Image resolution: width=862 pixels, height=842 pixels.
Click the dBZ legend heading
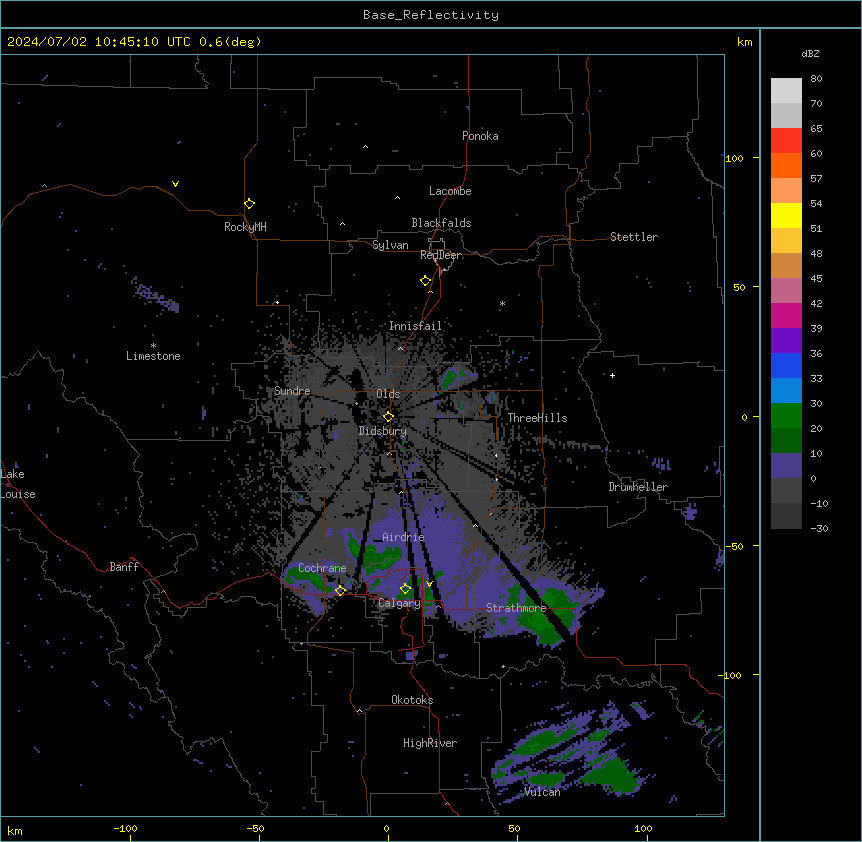810,53
